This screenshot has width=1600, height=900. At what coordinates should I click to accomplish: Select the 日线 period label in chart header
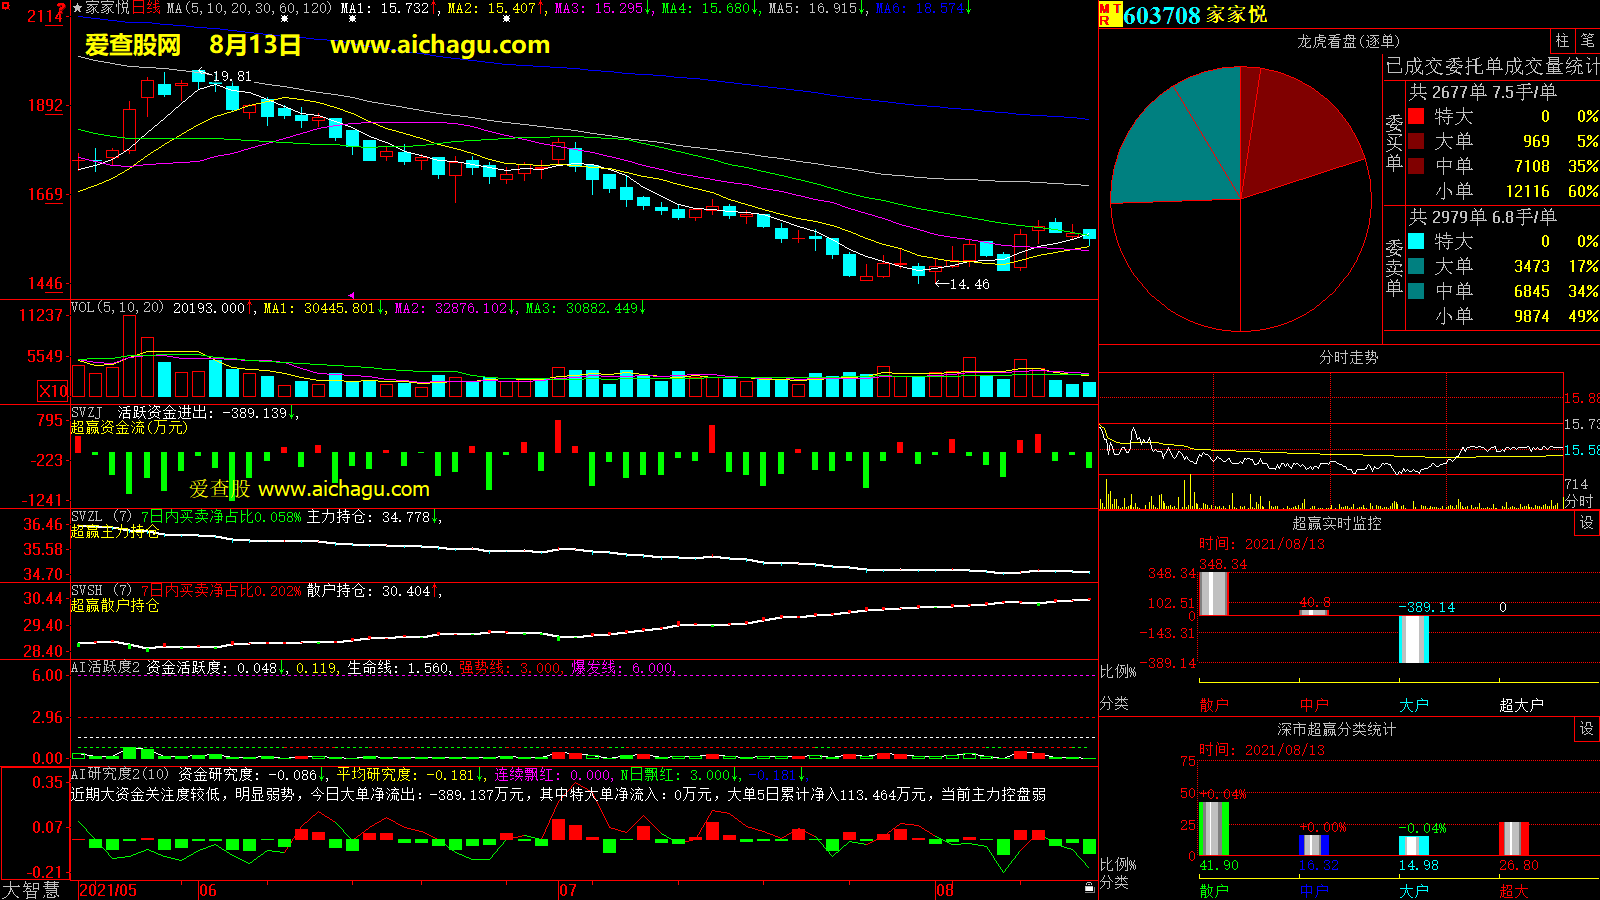click(x=146, y=8)
